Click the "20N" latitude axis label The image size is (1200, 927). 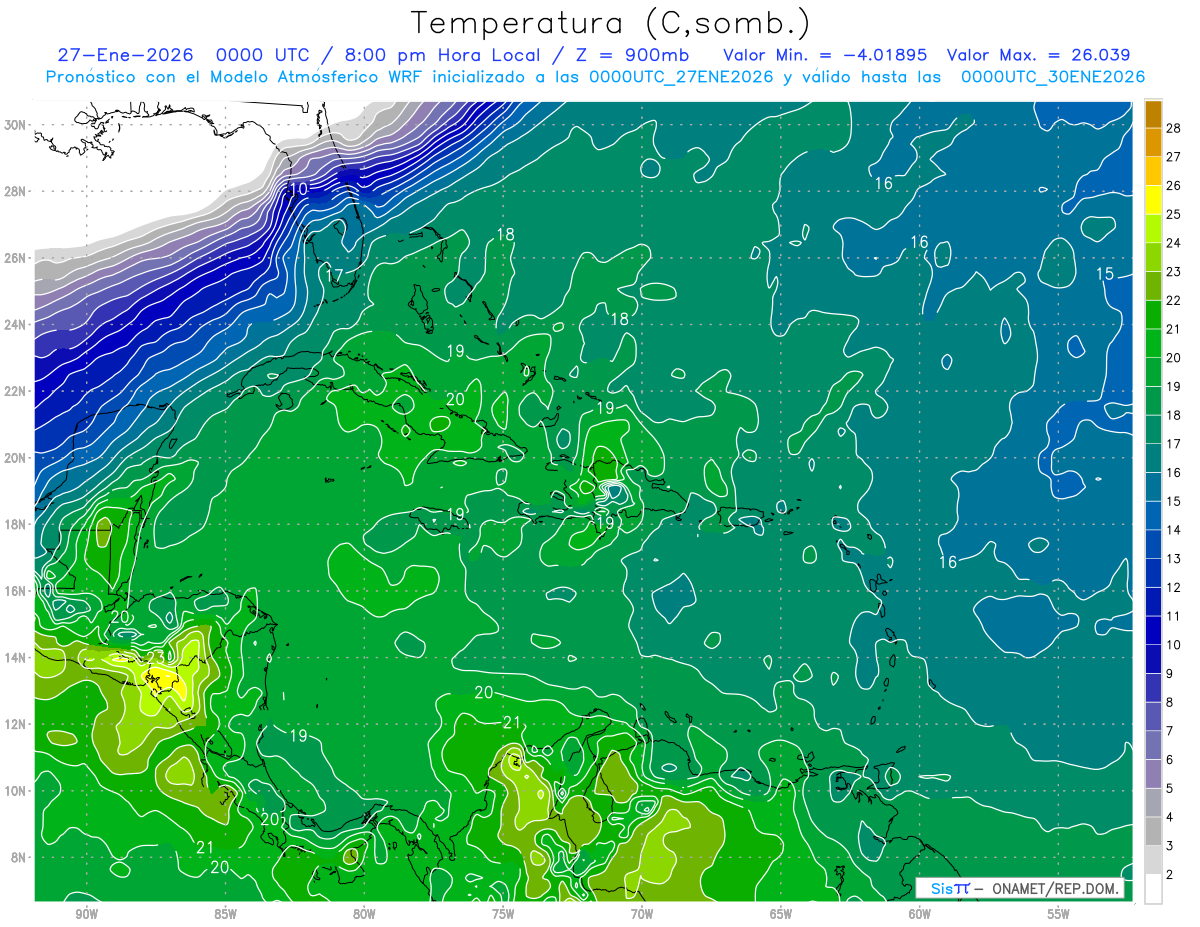(15, 458)
